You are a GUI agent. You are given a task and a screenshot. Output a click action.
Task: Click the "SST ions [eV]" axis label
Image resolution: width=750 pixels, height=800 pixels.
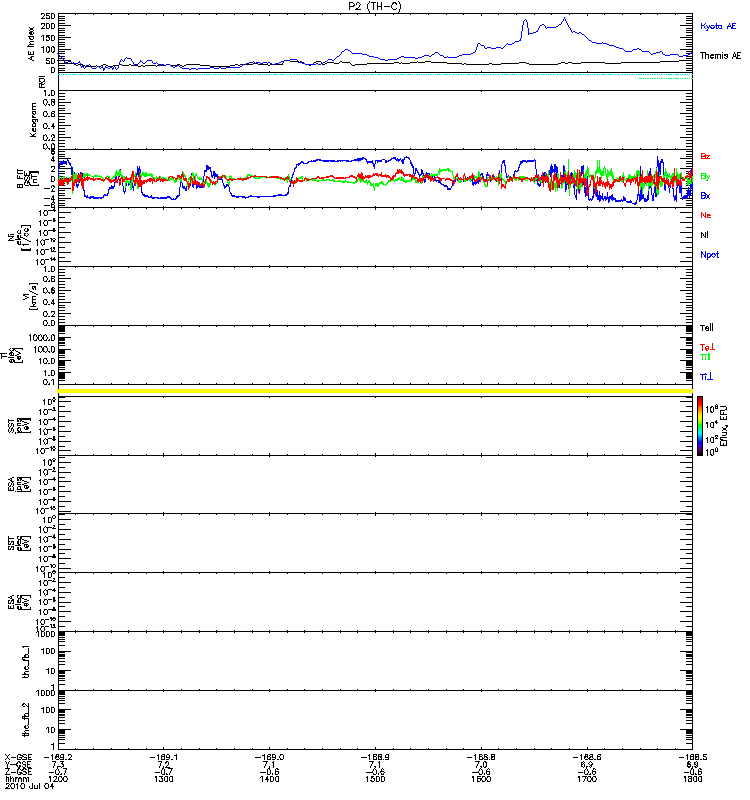click(x=19, y=426)
